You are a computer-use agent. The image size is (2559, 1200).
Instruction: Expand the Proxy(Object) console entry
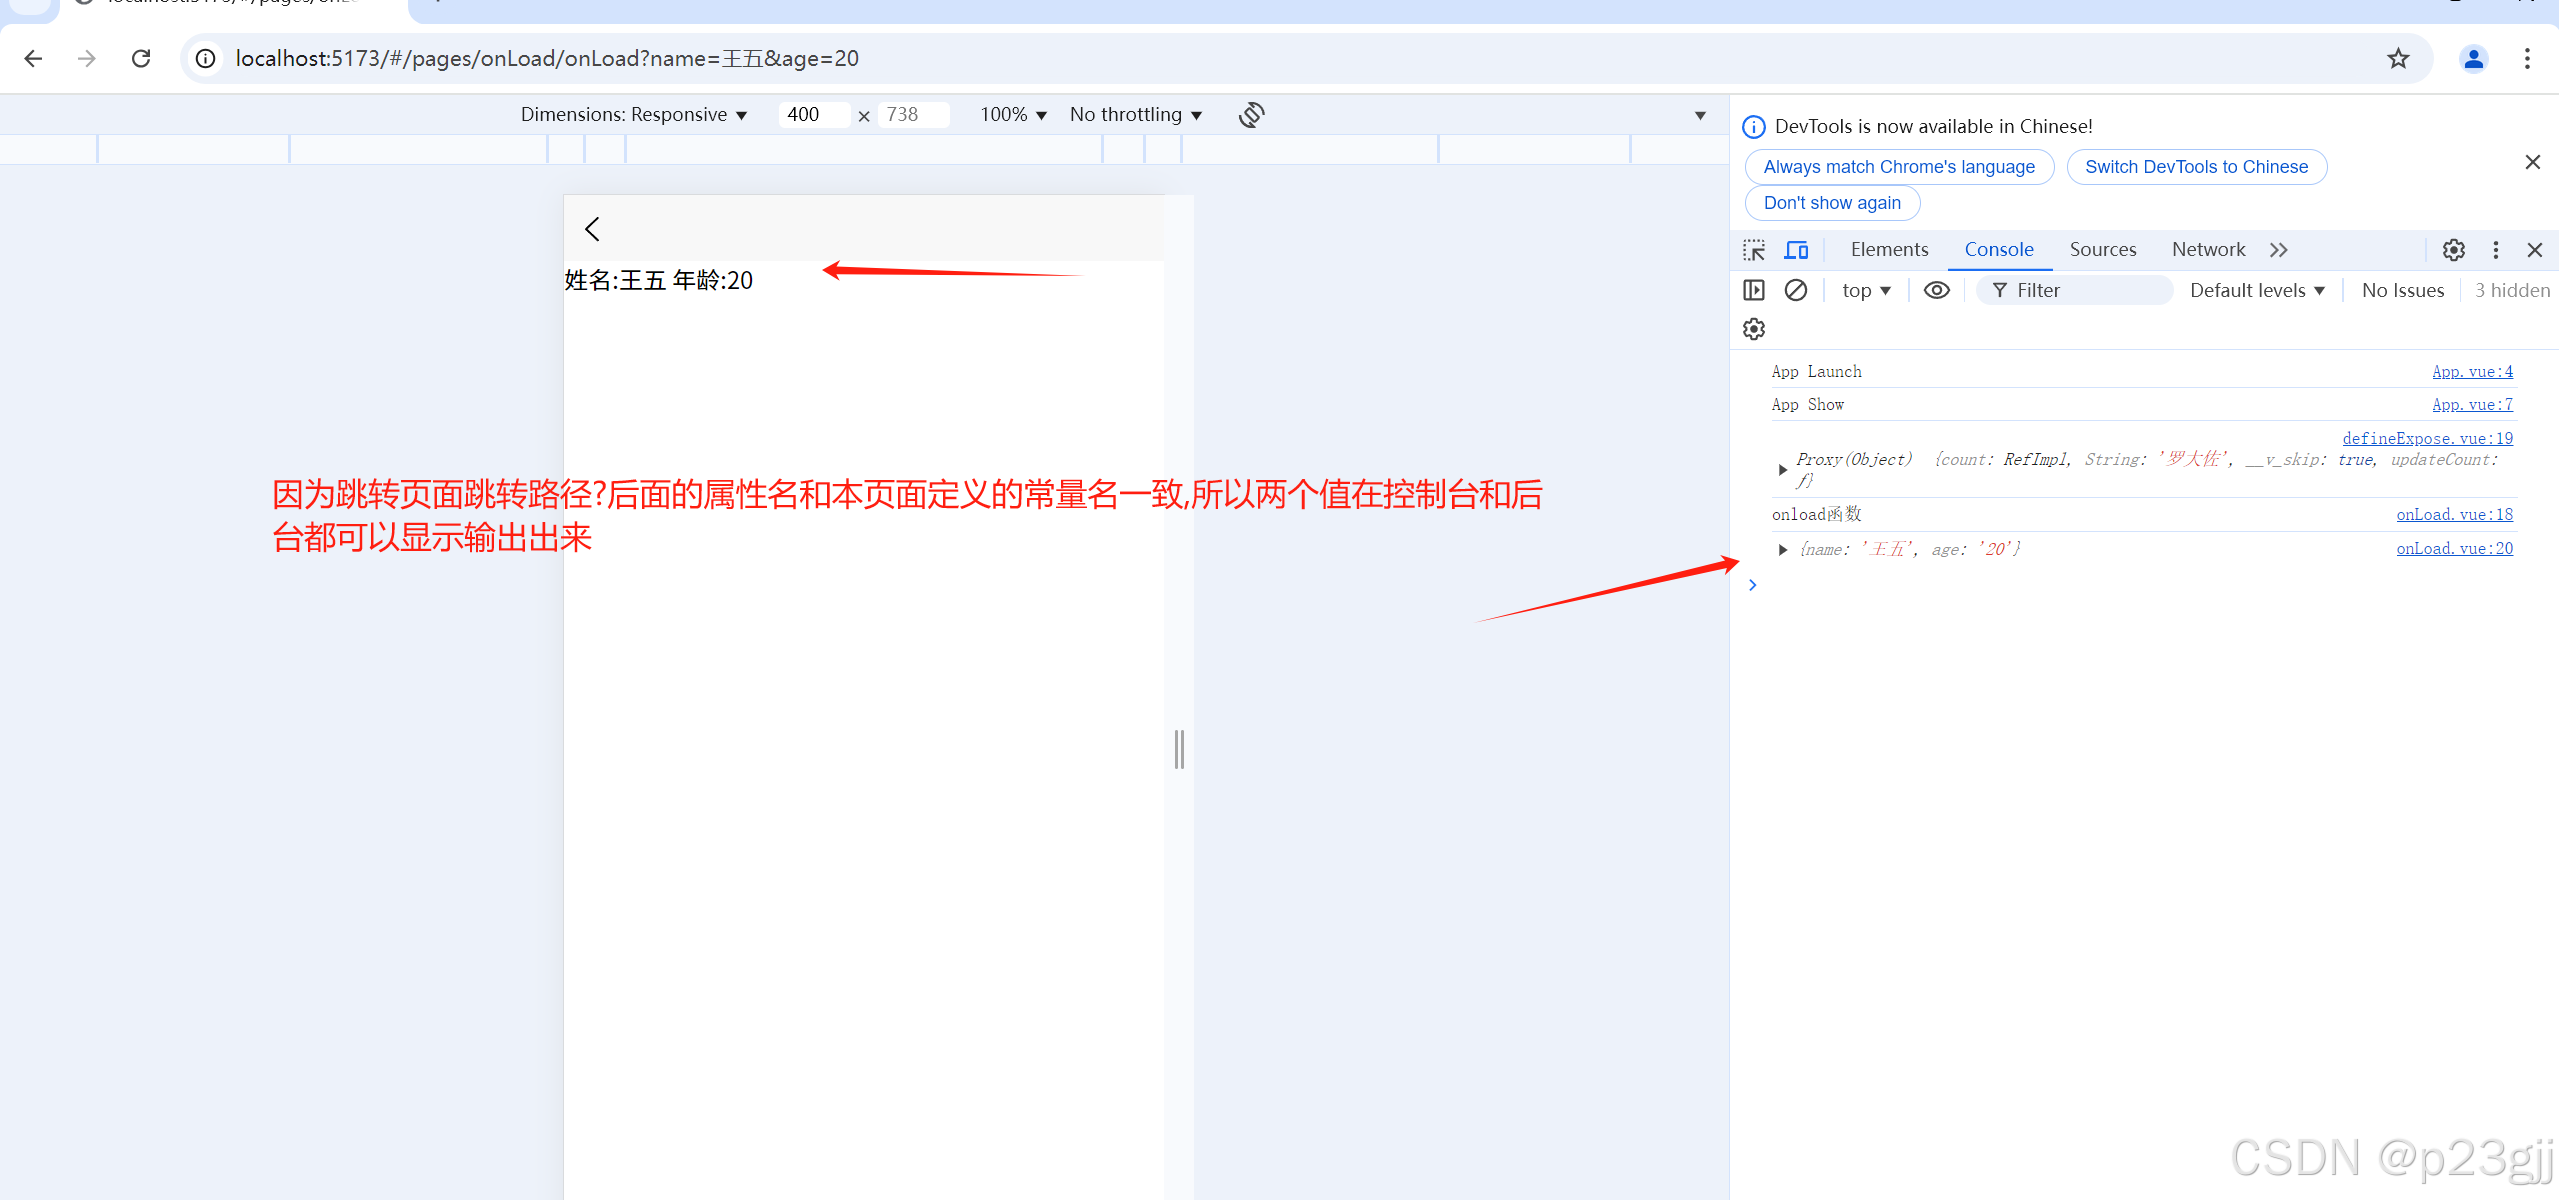click(1782, 469)
